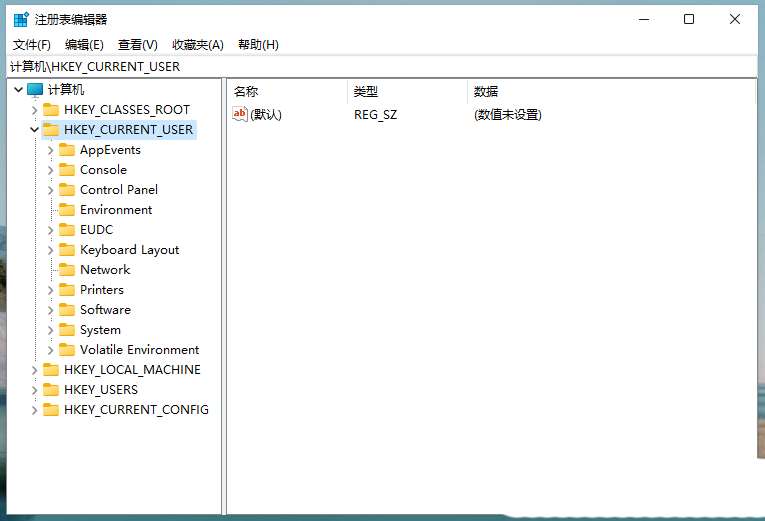The image size is (765, 521).
Task: Expand the HKEY_CLASSES_ROOT key
Action: point(34,110)
